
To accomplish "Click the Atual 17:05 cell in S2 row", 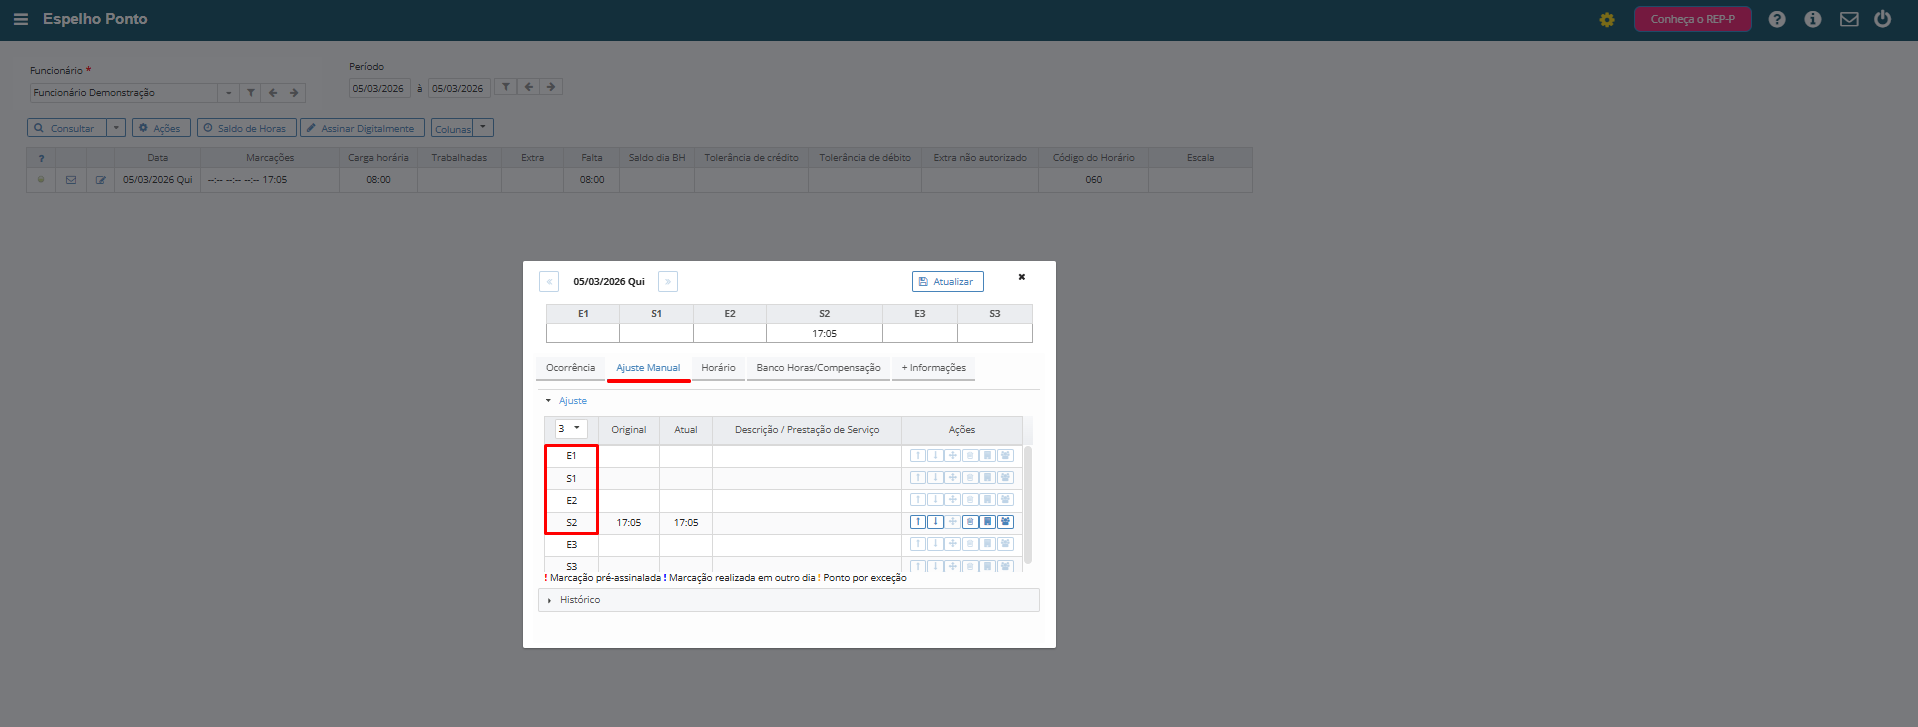I will 686,523.
